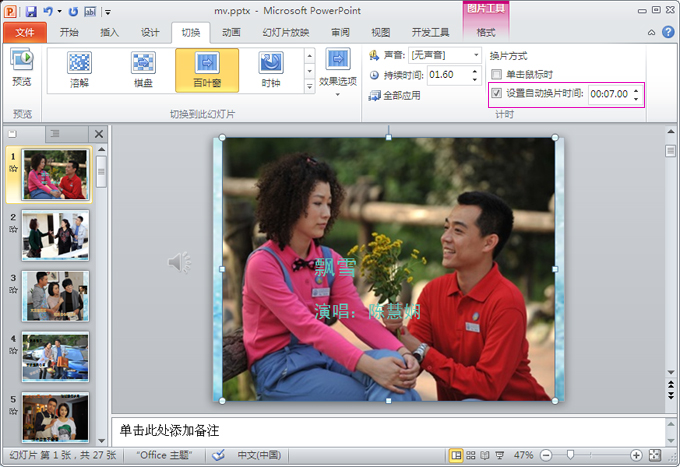Start Slide Show view icon
The image size is (680, 467).
click(500, 455)
